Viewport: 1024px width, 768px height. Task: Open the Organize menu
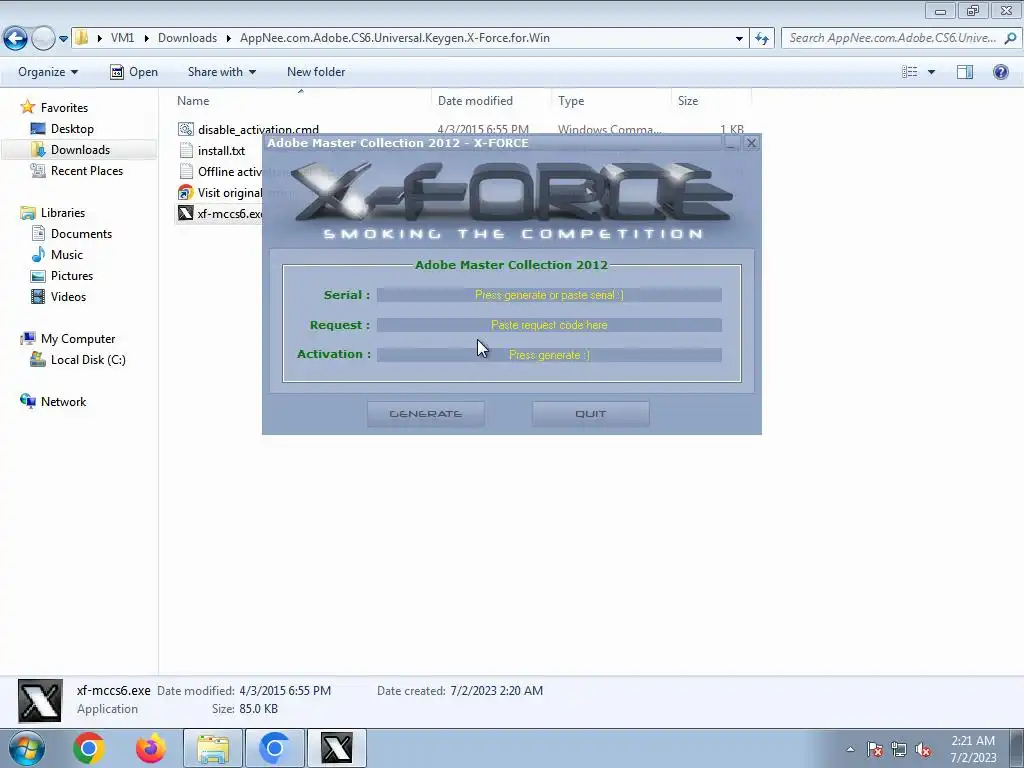[x=48, y=72]
